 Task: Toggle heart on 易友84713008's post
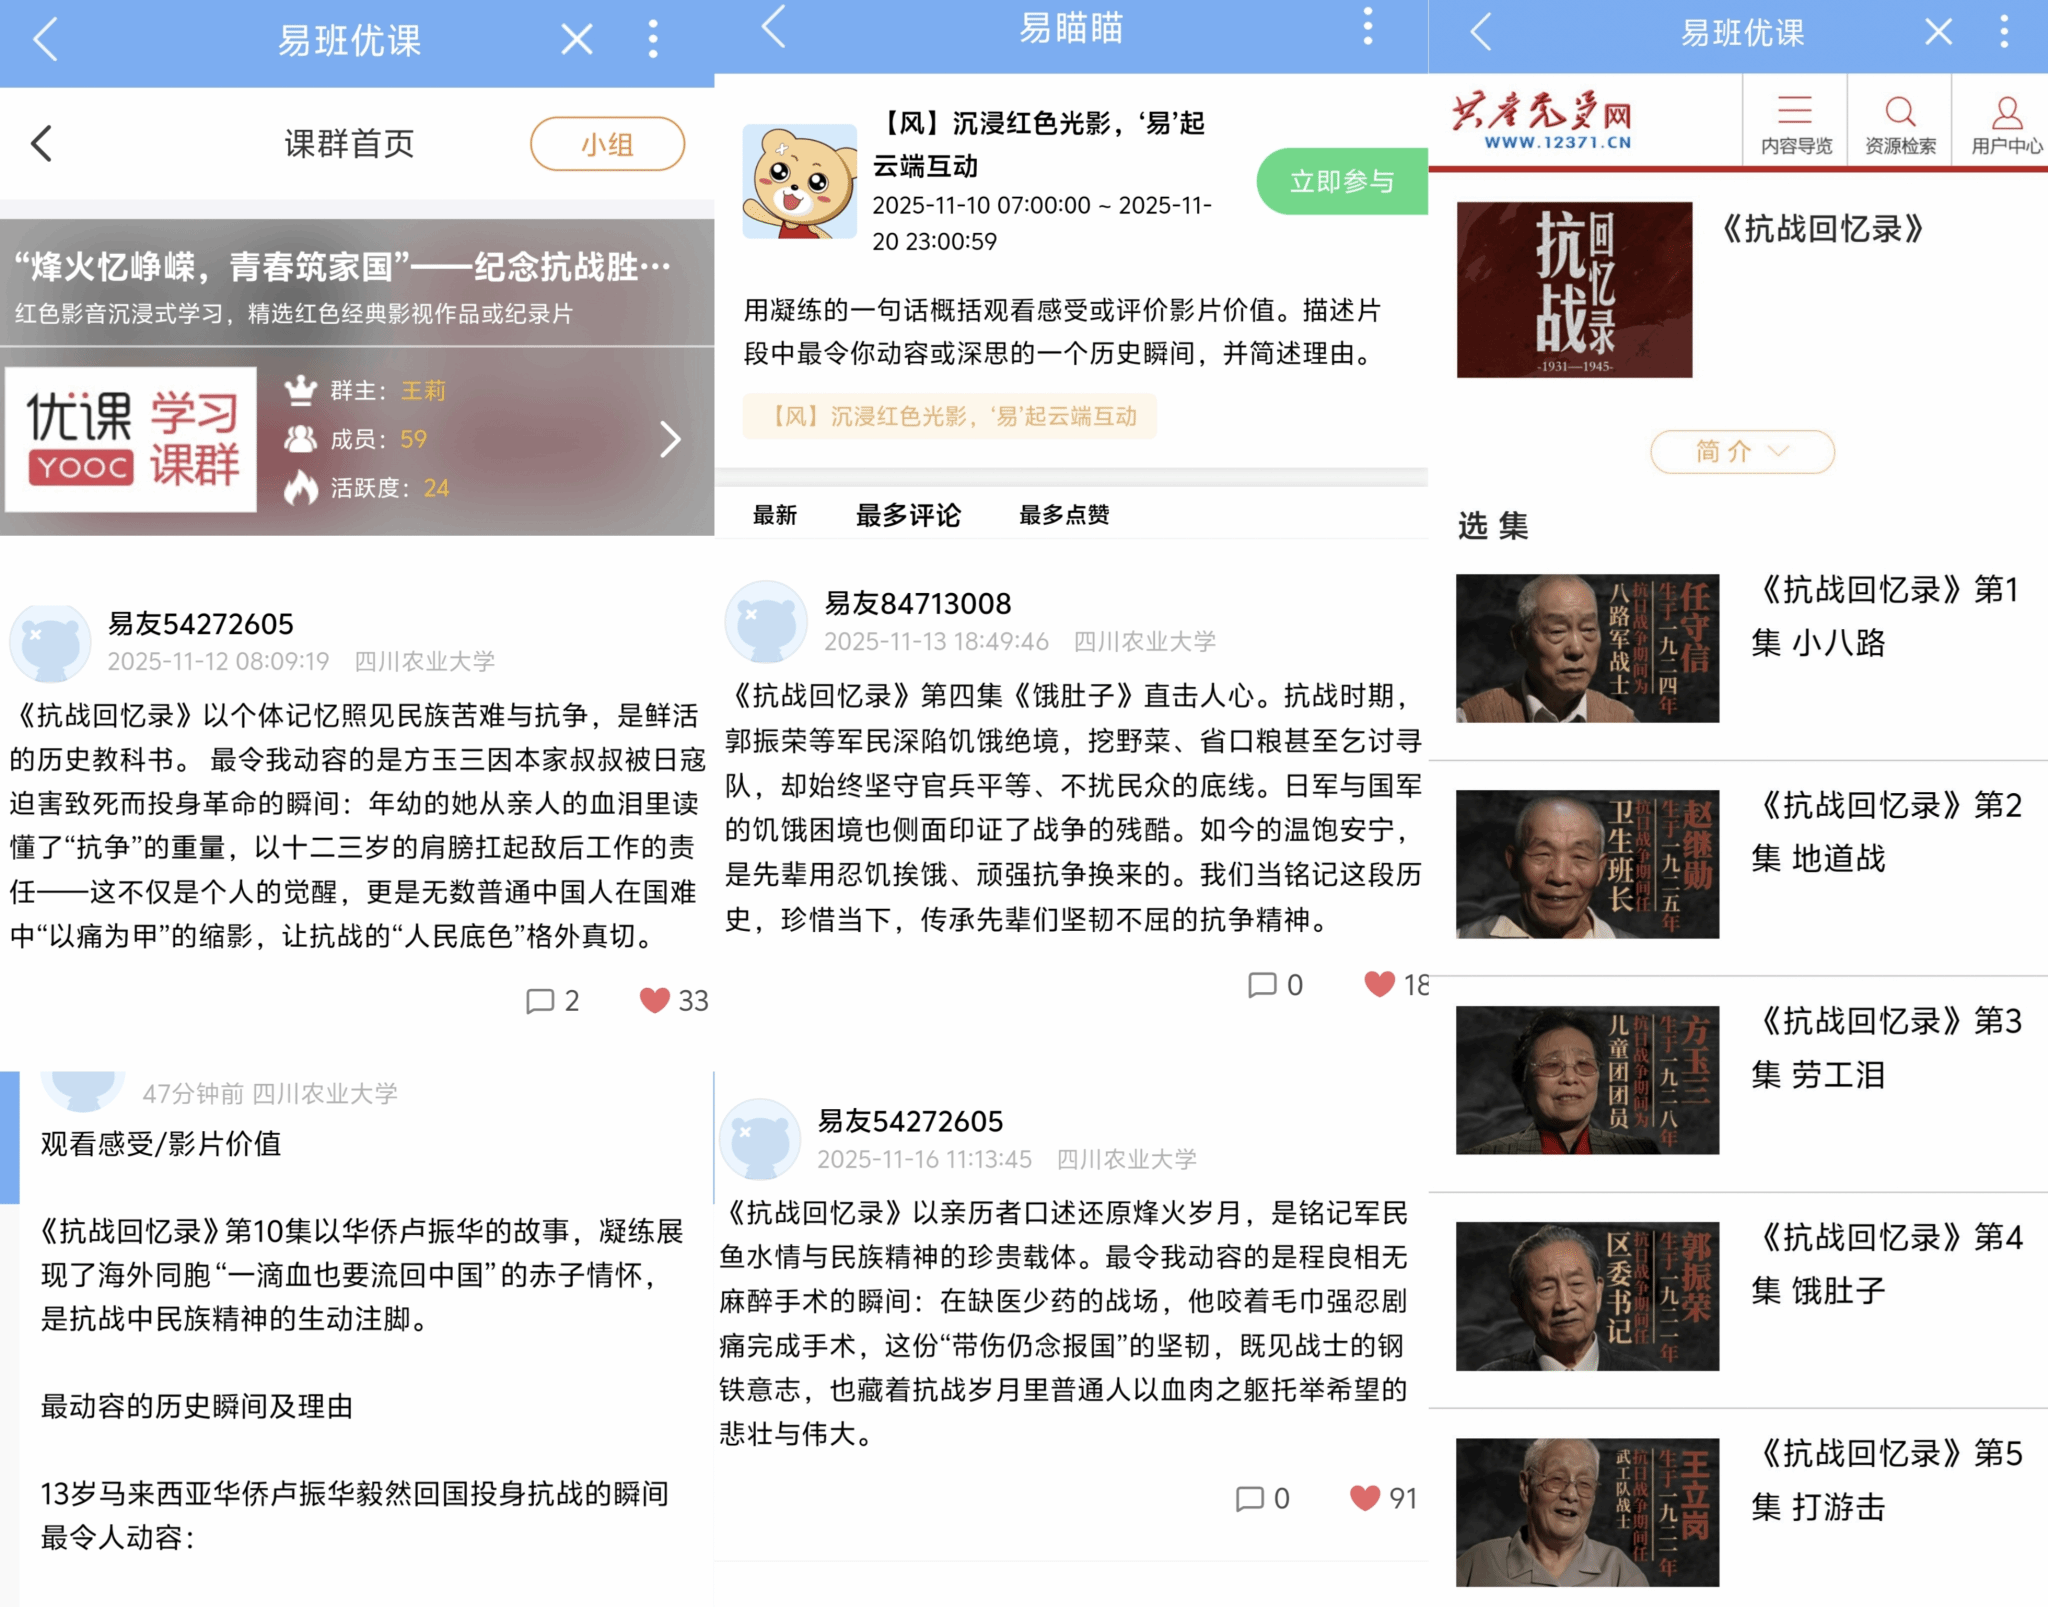1380,984
